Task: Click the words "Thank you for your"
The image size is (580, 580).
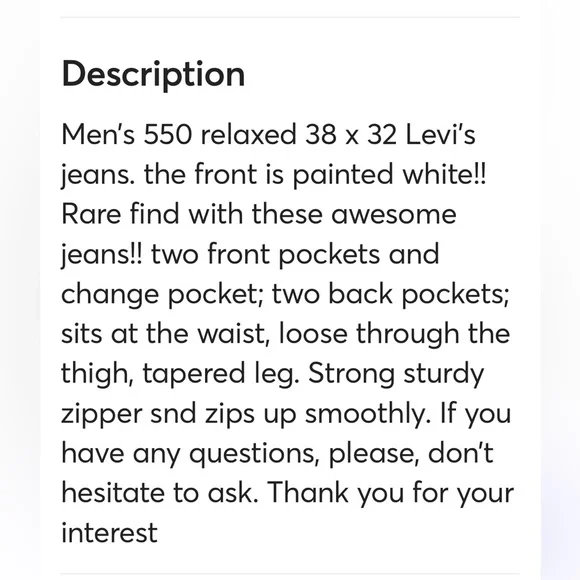Action: (x=391, y=493)
